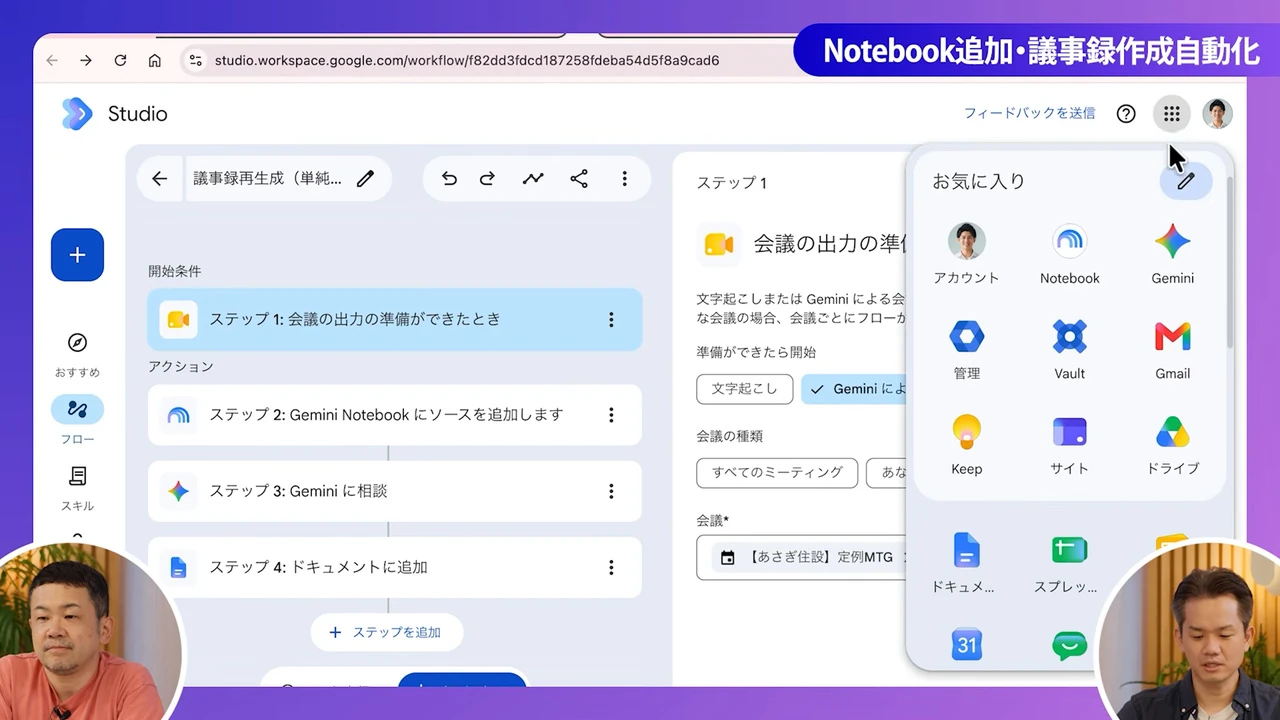Open options menu for ステップ 3
The height and width of the screenshot is (720, 1280).
pos(611,491)
